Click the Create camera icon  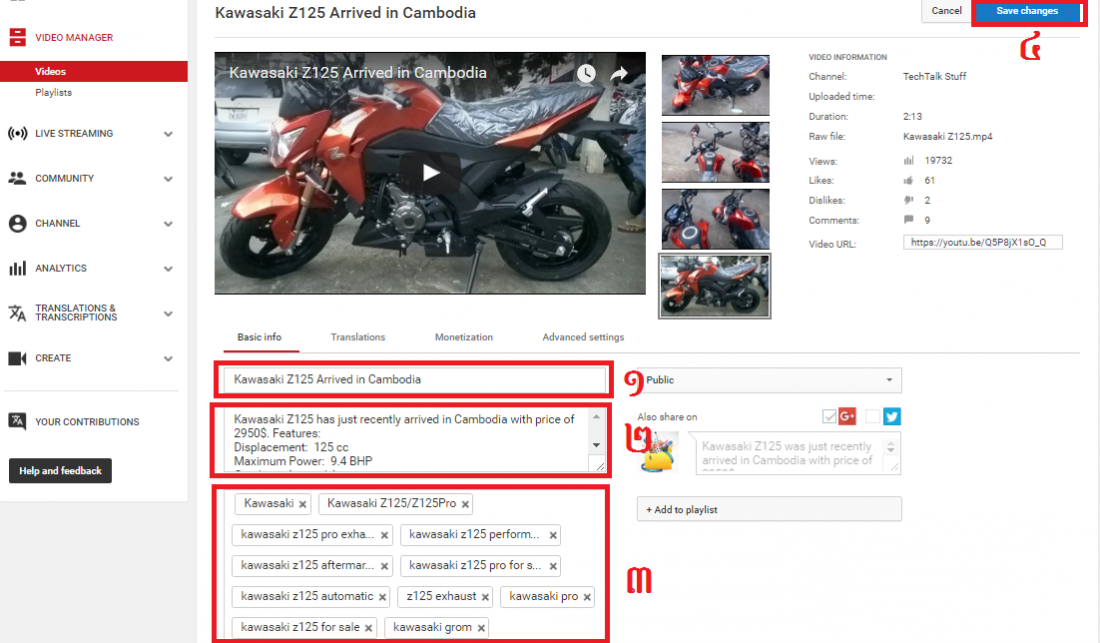point(18,358)
